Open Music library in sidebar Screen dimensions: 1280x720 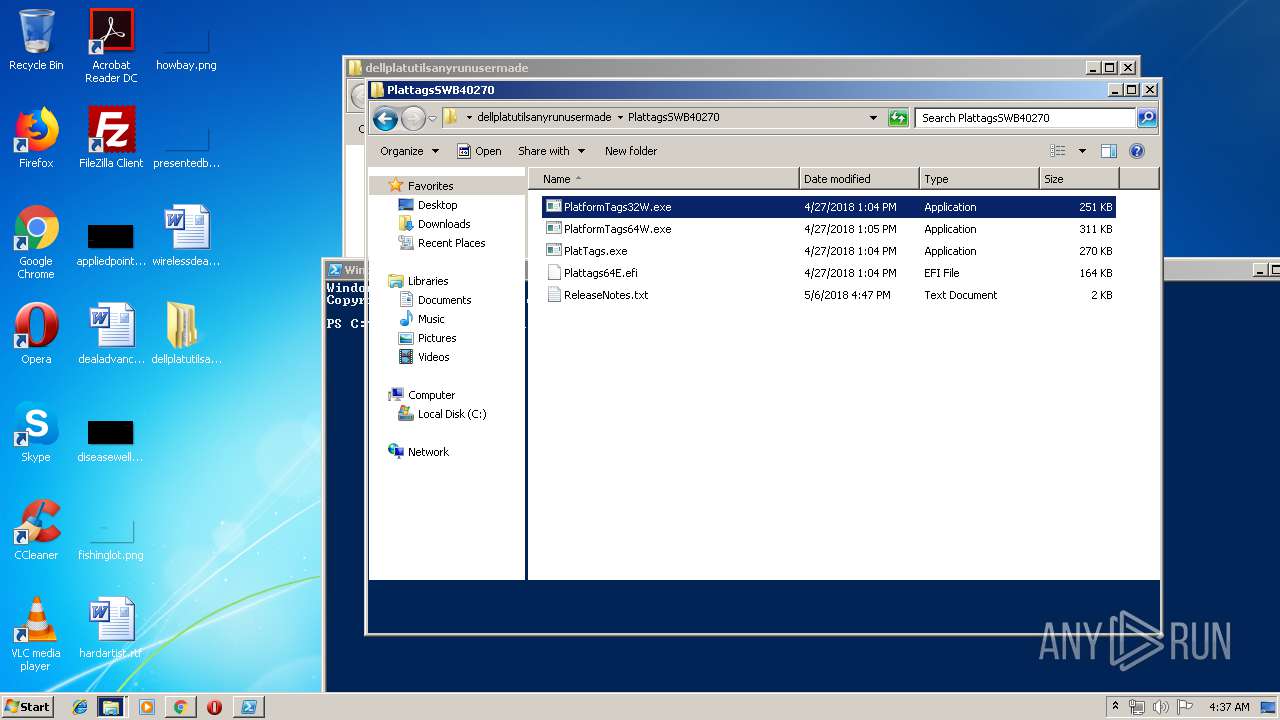click(x=431, y=319)
